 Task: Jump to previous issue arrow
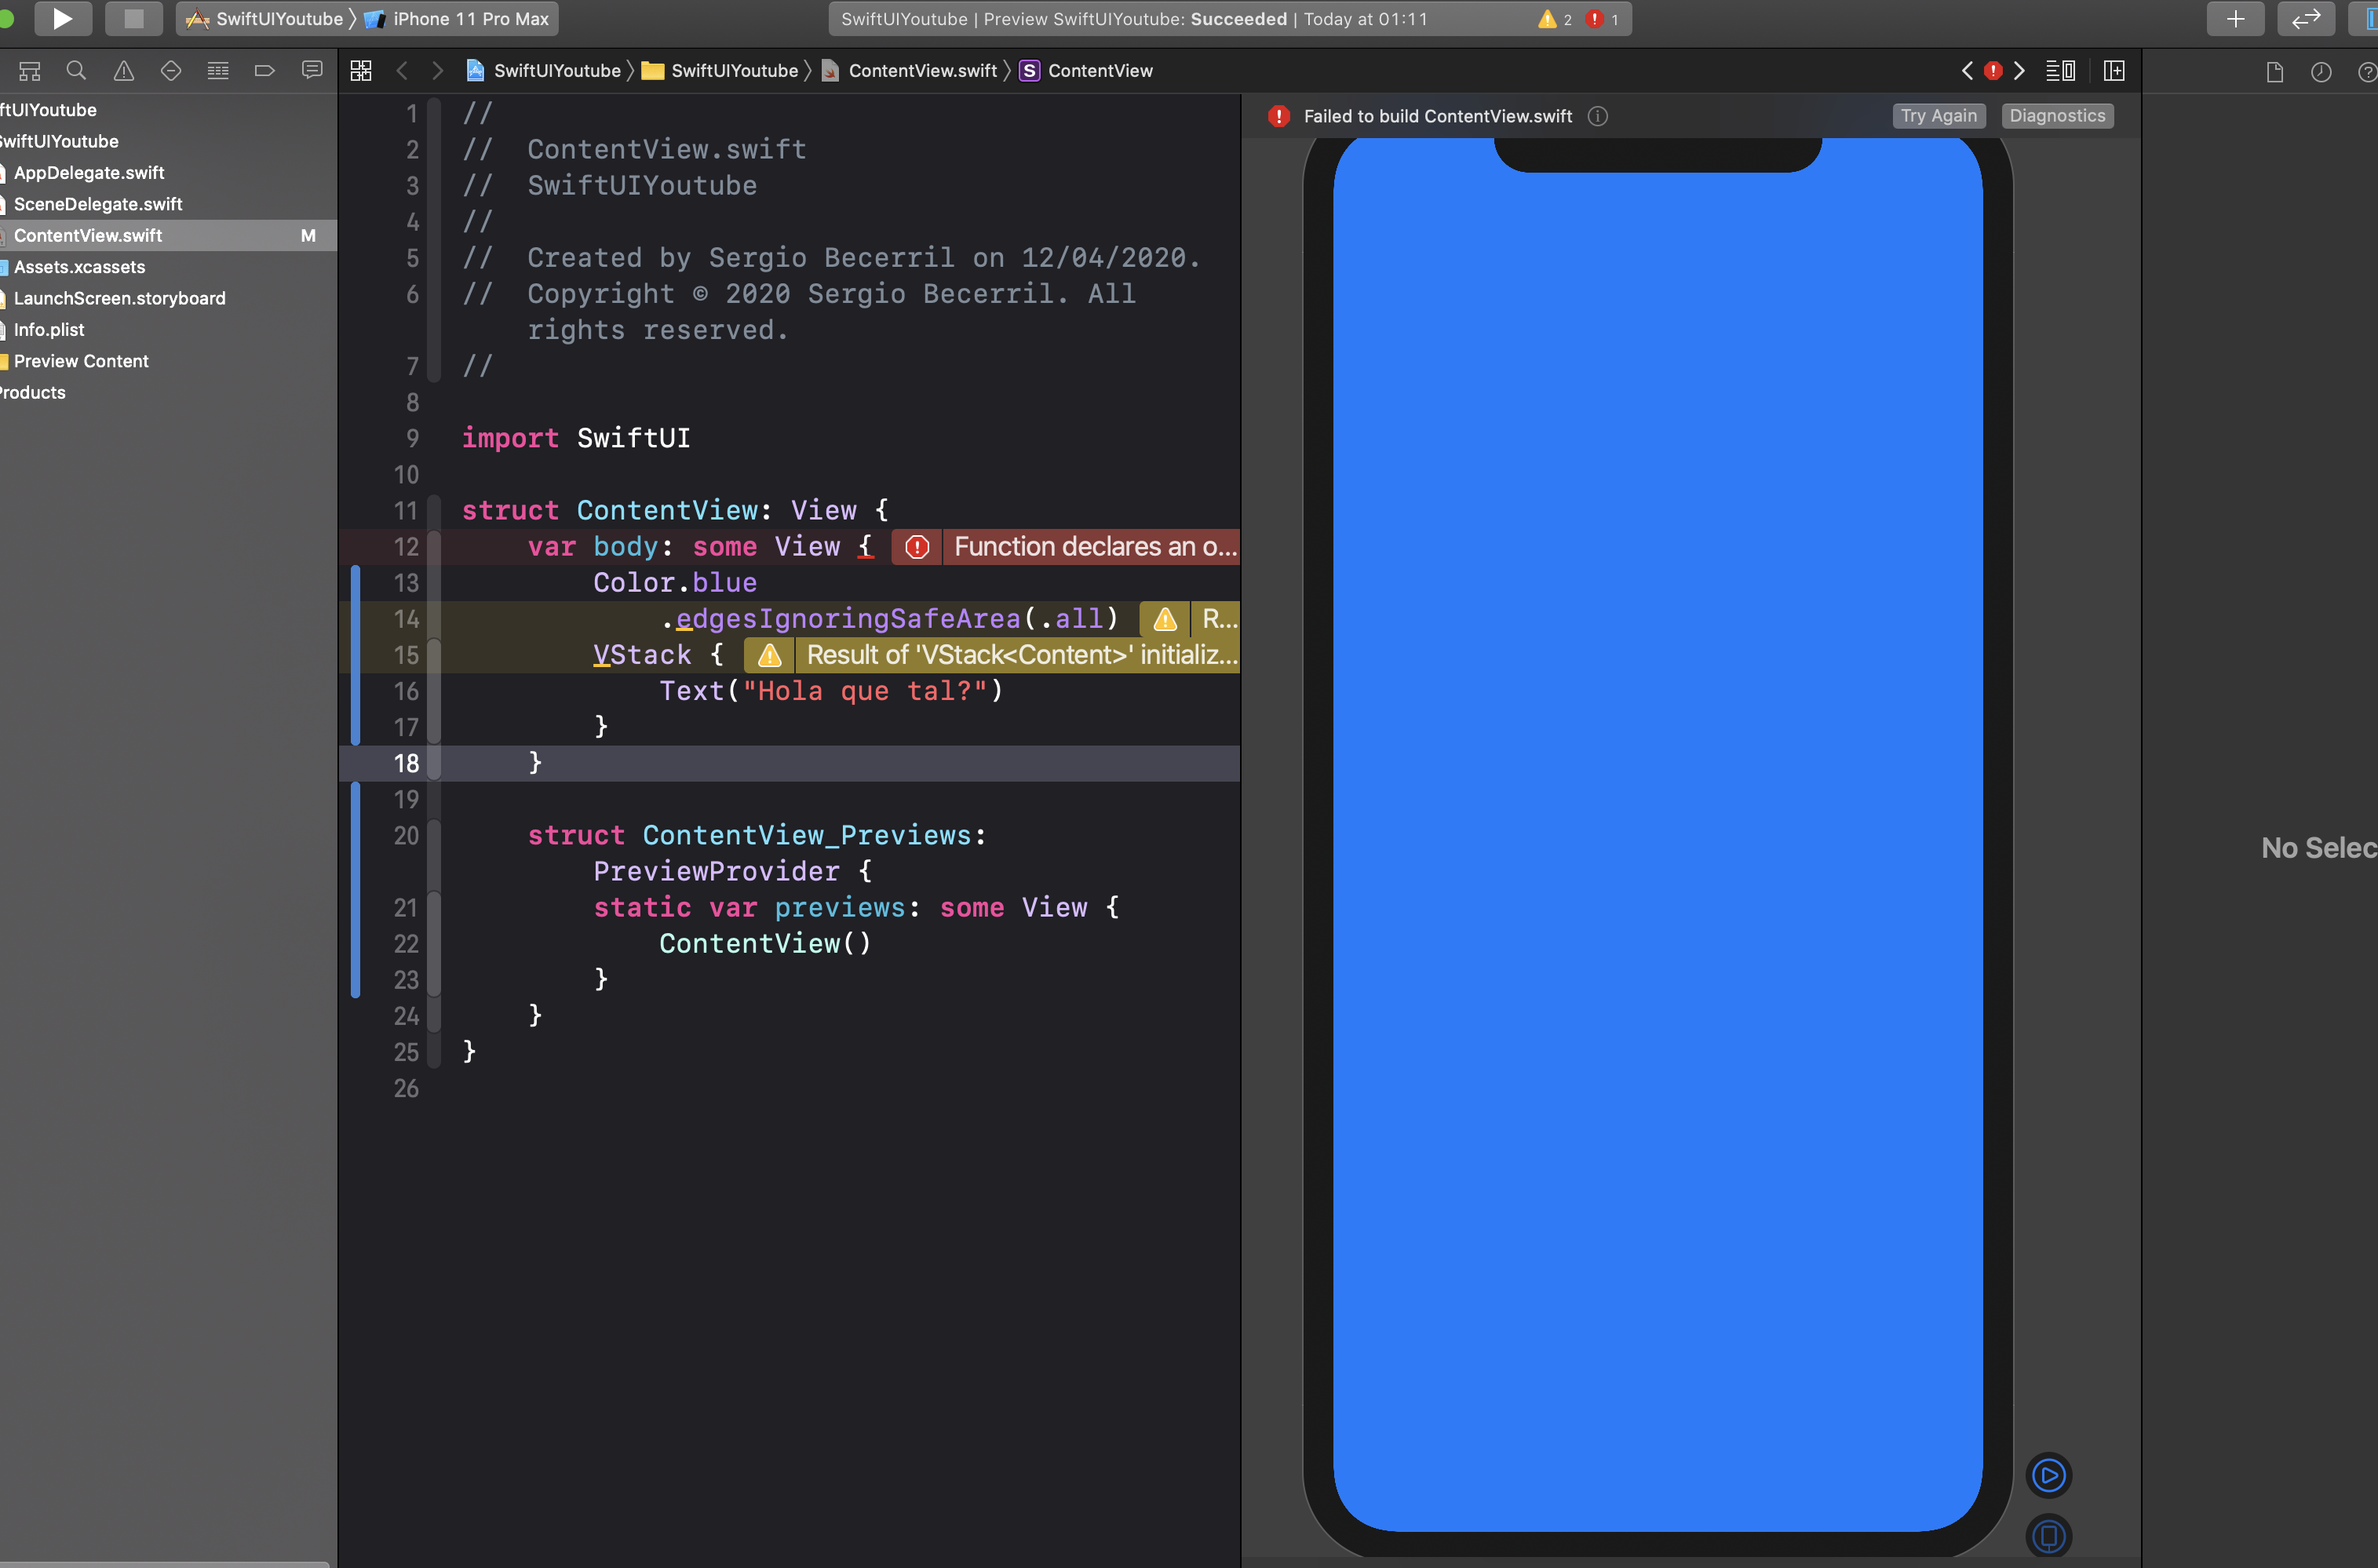click(x=1967, y=71)
